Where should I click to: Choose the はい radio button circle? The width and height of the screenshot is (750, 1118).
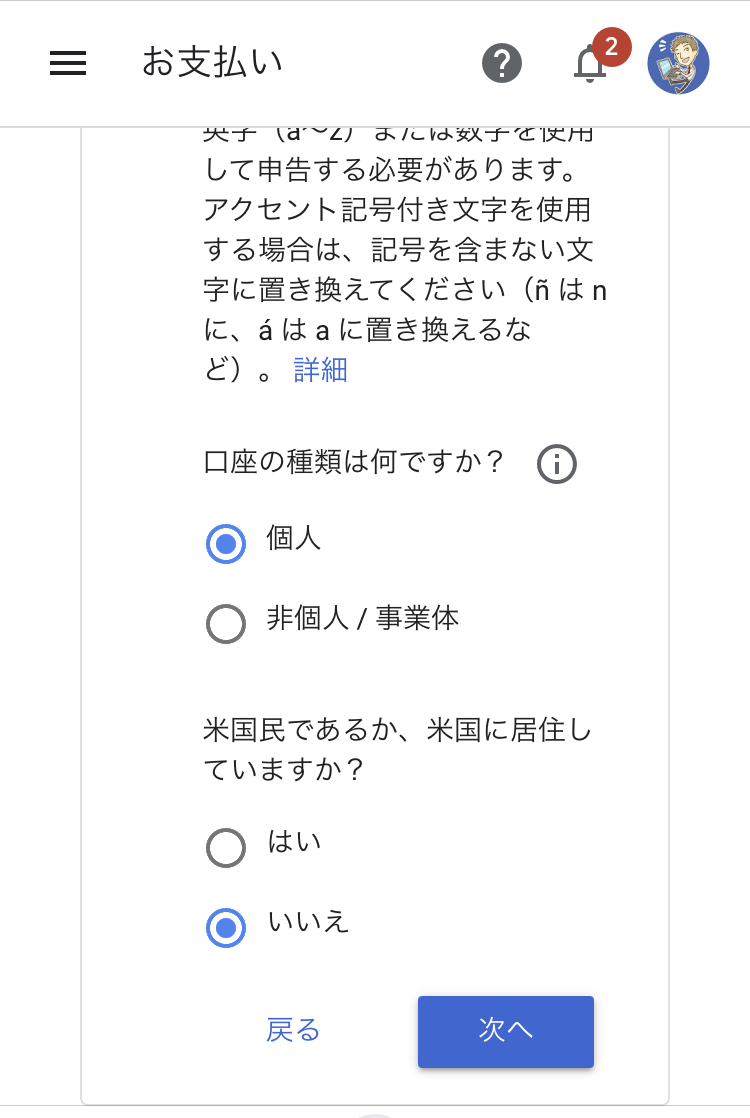[226, 848]
